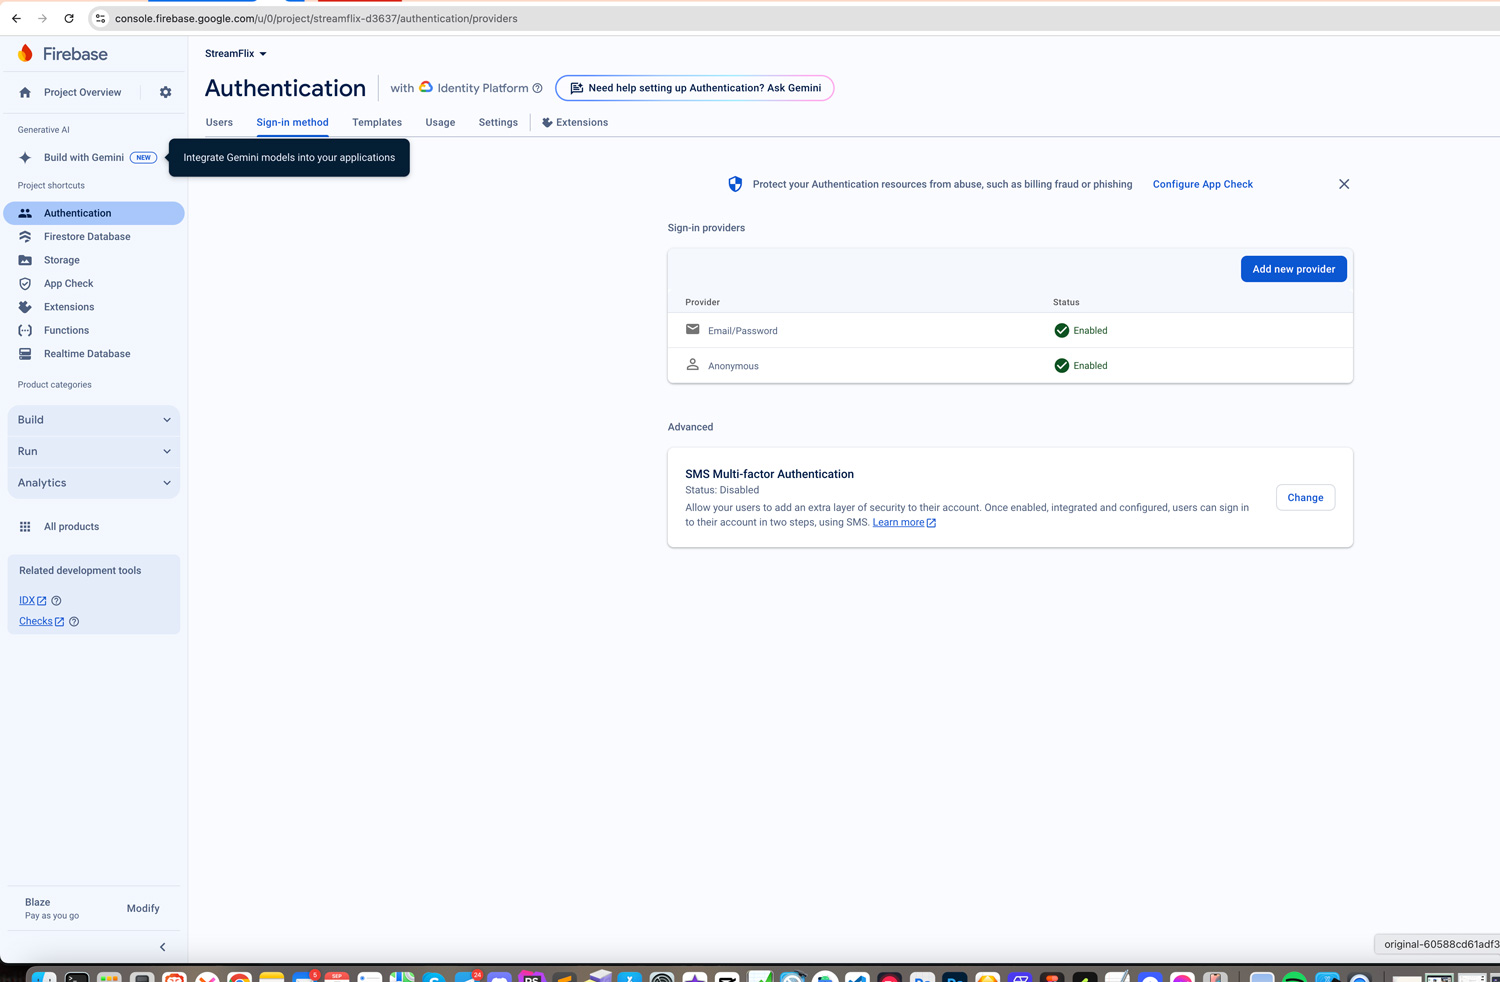
Task: Switch to the Users tab
Action: pos(219,122)
